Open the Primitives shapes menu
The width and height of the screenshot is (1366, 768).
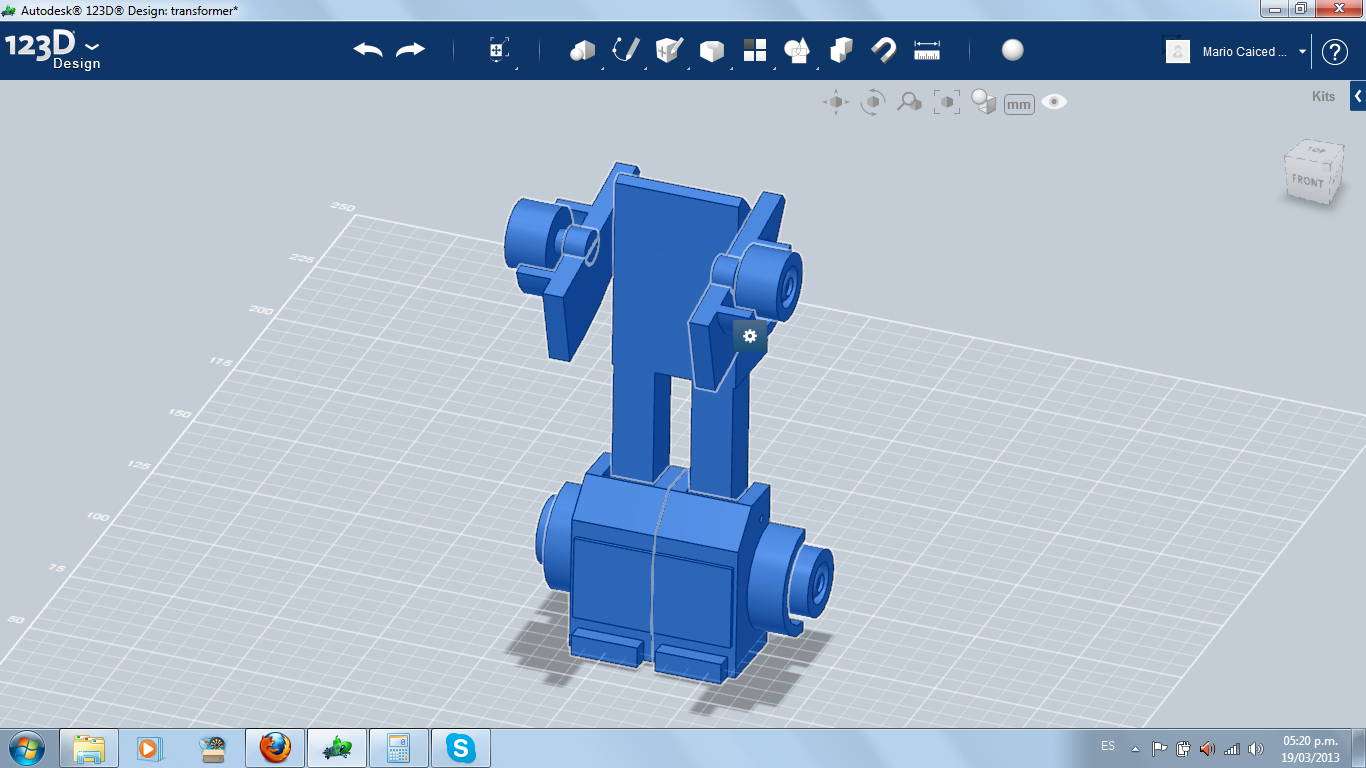tap(582, 50)
